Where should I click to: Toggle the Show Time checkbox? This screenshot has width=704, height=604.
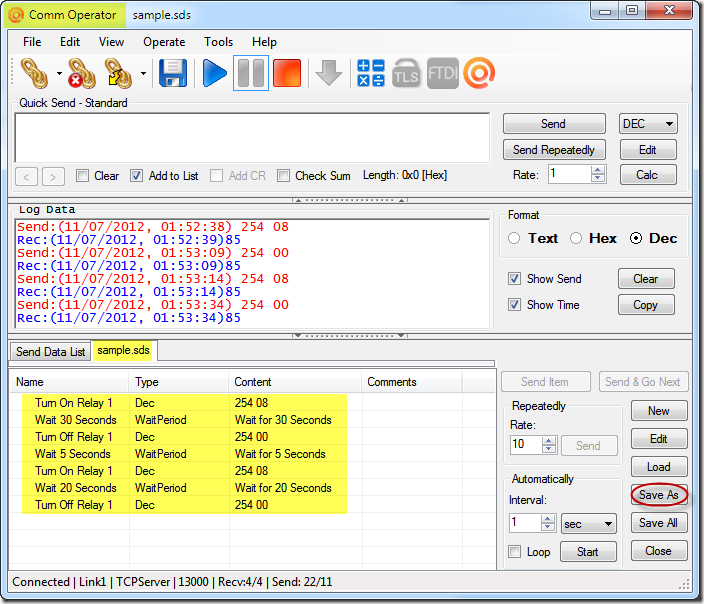pos(515,304)
